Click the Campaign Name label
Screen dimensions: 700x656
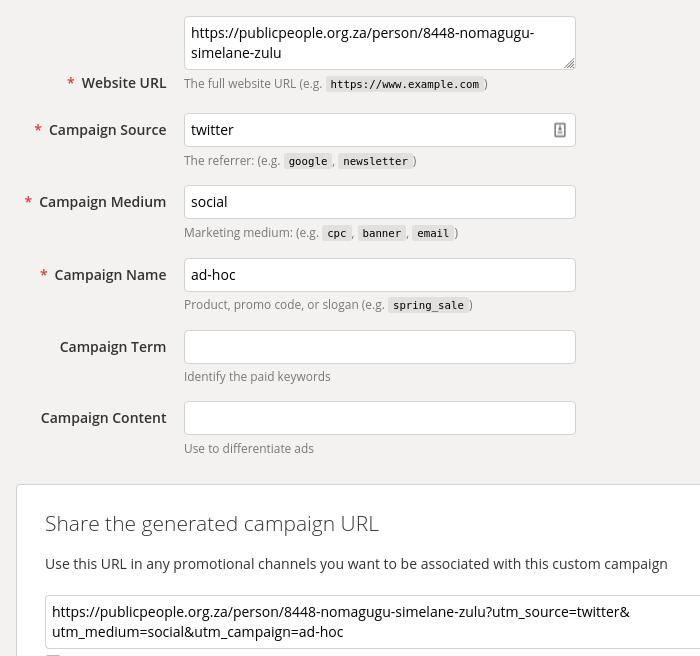(110, 275)
